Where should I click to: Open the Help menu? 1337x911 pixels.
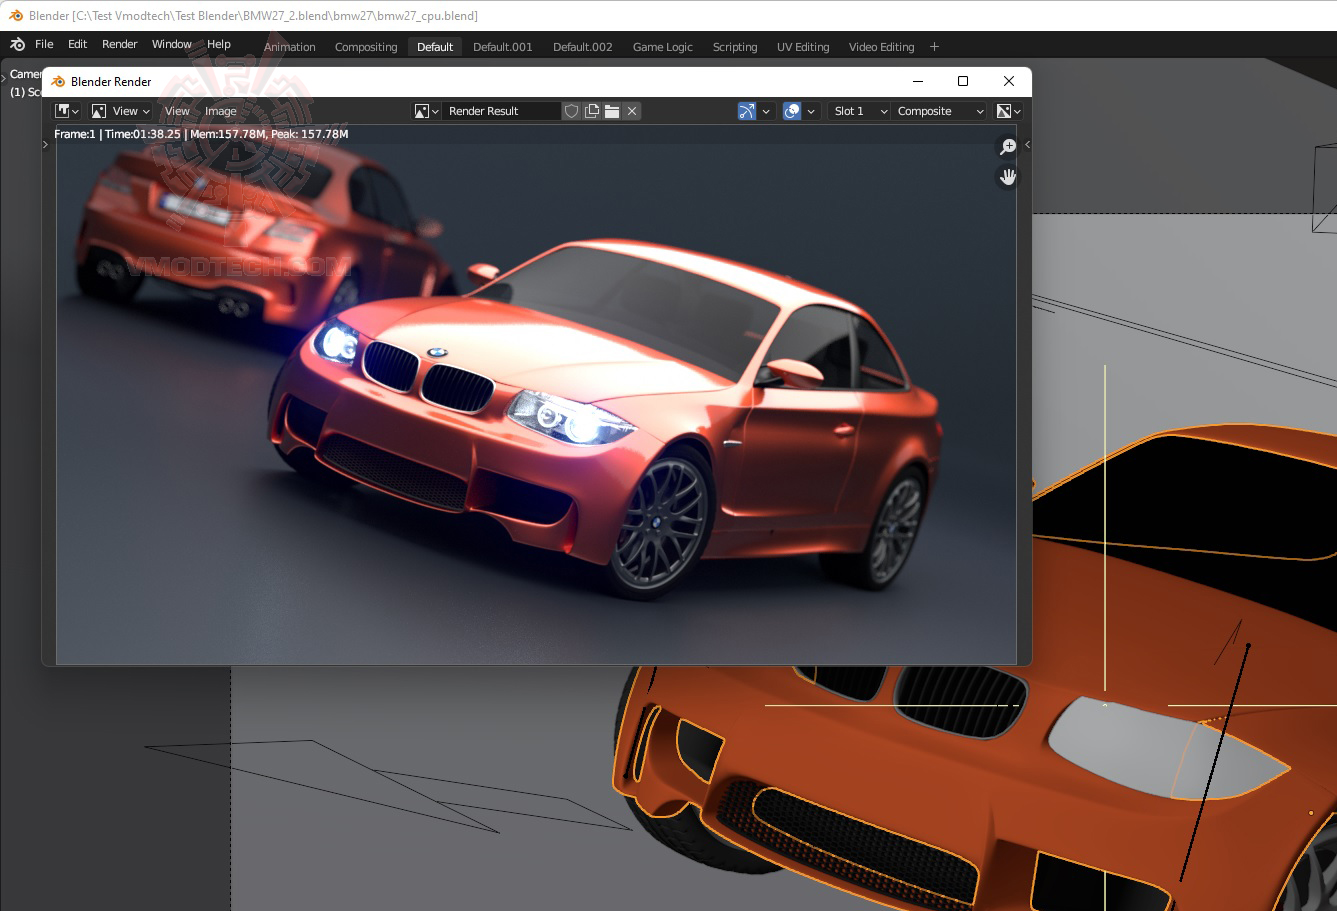pos(218,45)
